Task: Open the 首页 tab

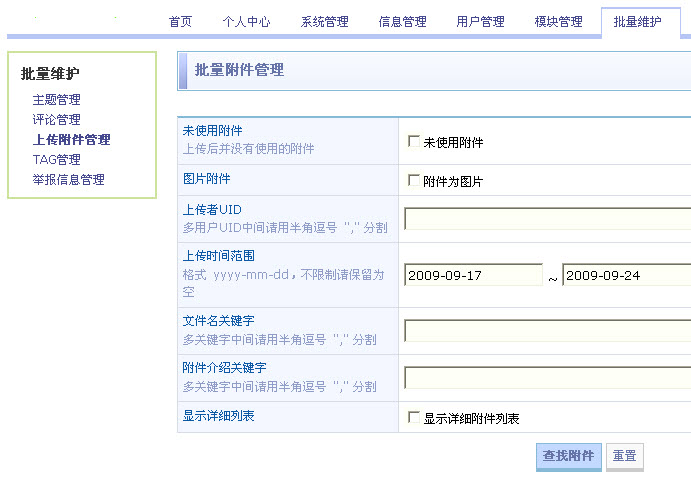Action: pyautogui.click(x=180, y=22)
